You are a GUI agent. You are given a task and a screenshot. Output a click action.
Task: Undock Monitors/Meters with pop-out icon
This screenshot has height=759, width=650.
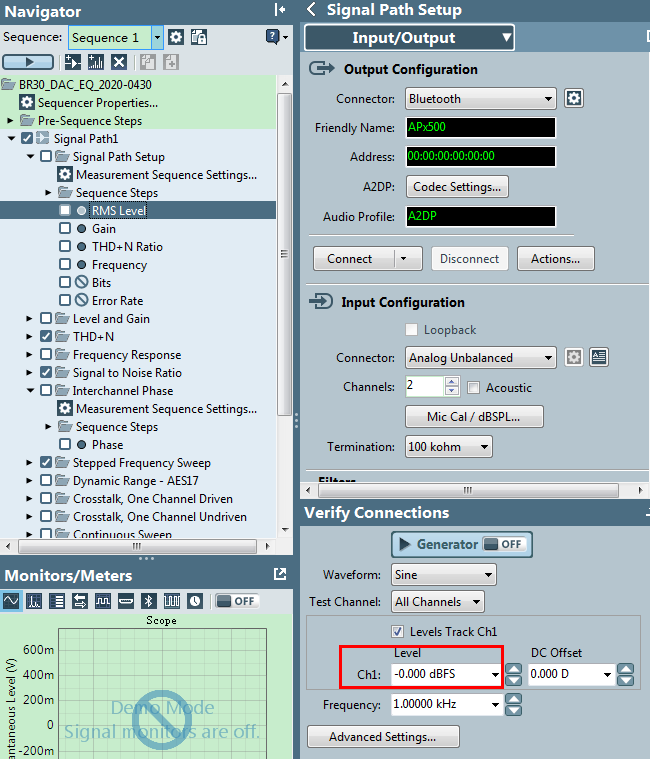click(280, 574)
